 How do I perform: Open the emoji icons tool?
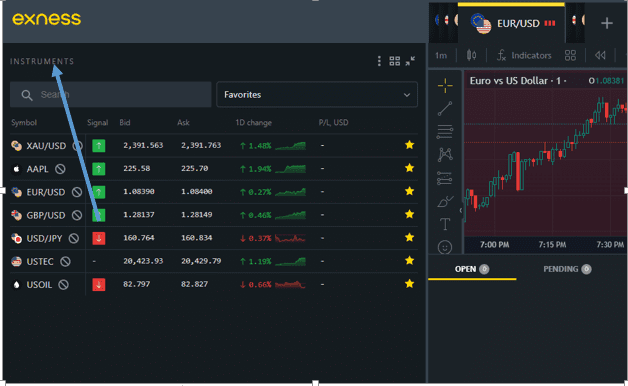(x=445, y=247)
